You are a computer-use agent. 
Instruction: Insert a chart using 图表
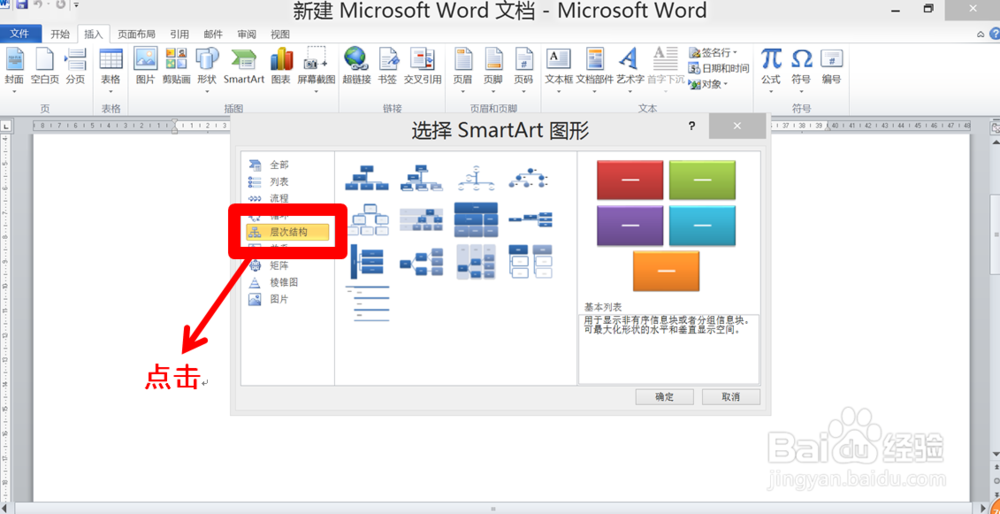point(281,67)
